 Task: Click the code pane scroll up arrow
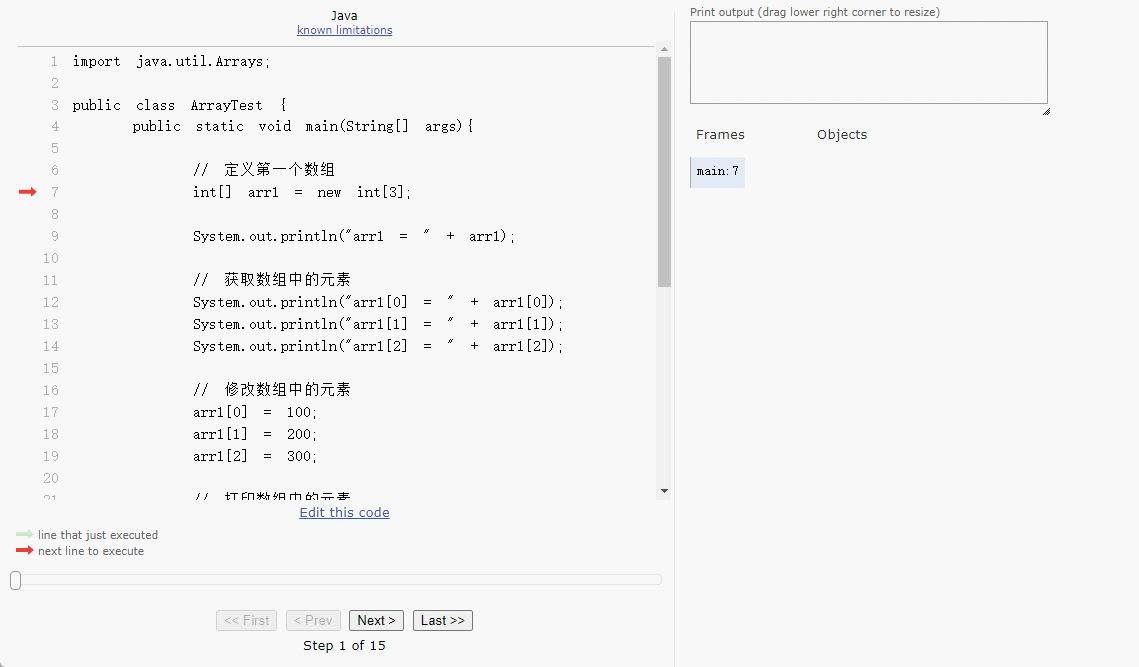tap(664, 49)
